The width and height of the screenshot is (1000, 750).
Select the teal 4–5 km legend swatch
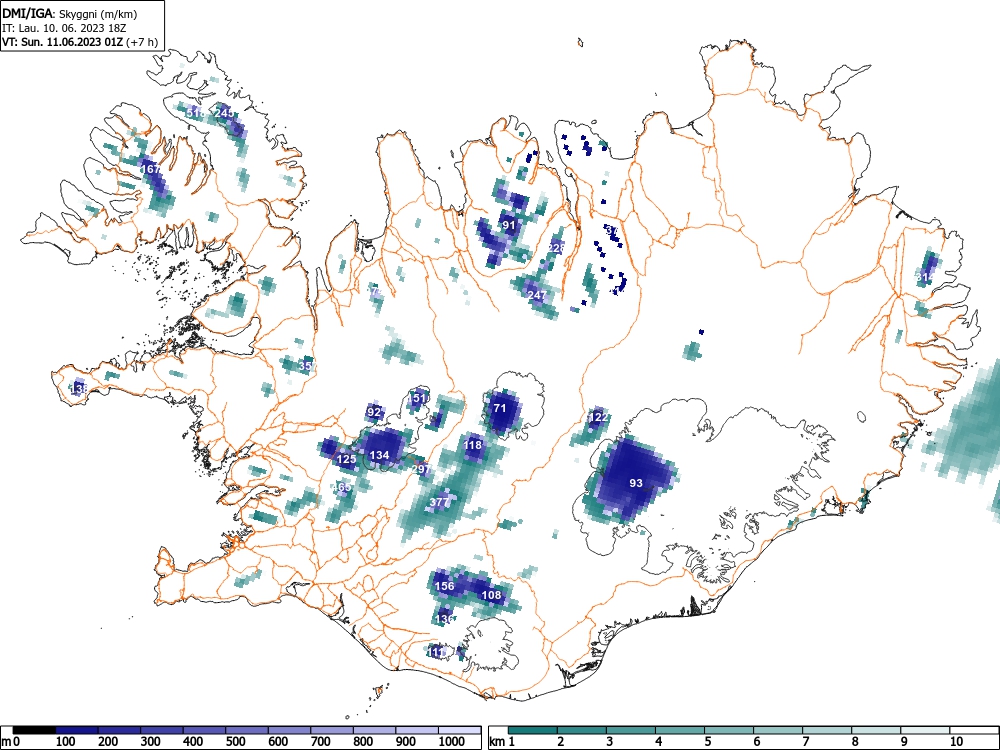click(x=680, y=730)
